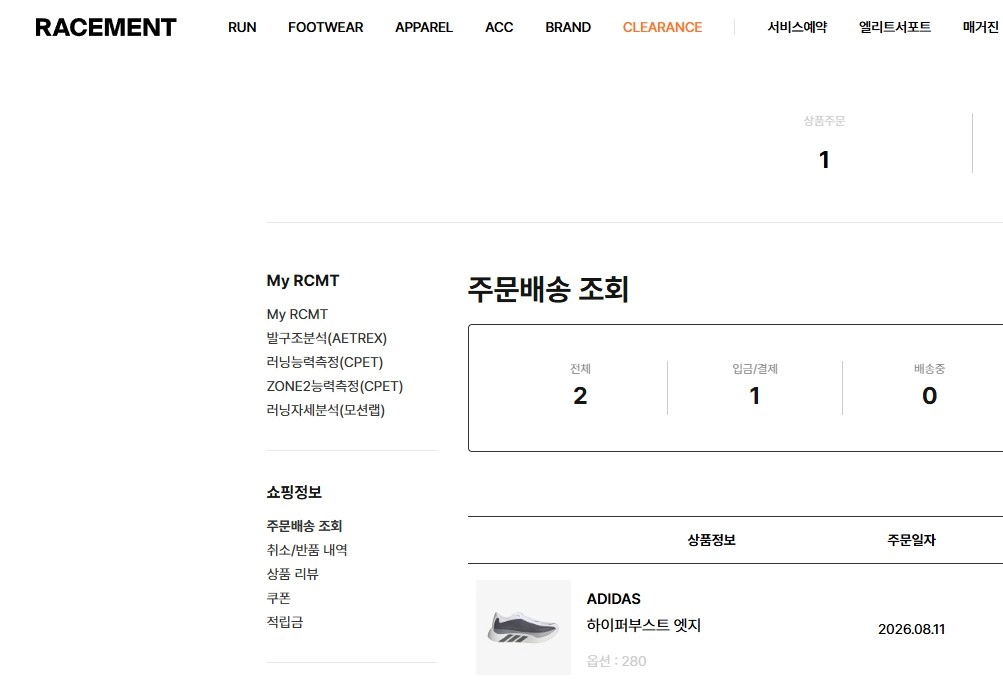Open the RUN menu
This screenshot has width=1003, height=692.
(x=242, y=28)
